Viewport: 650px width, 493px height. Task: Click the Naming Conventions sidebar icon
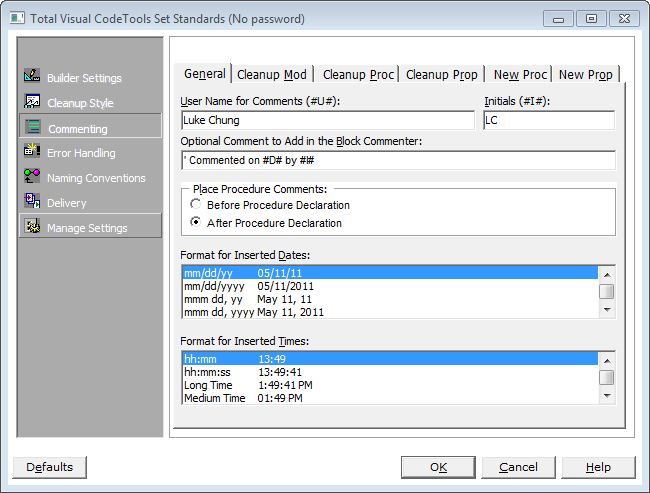[32, 176]
